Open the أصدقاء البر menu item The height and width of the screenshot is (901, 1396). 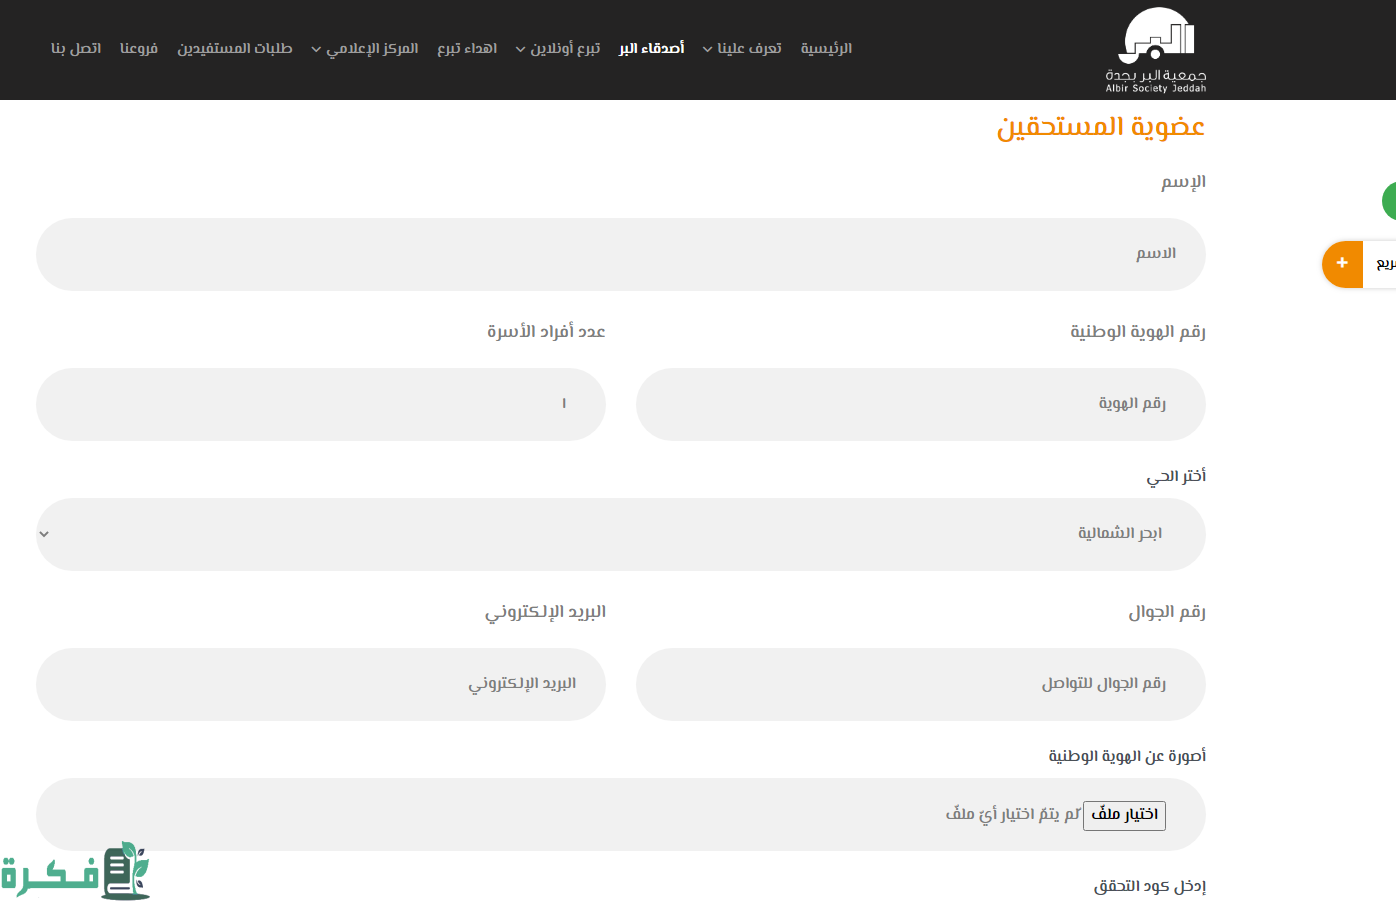[651, 48]
